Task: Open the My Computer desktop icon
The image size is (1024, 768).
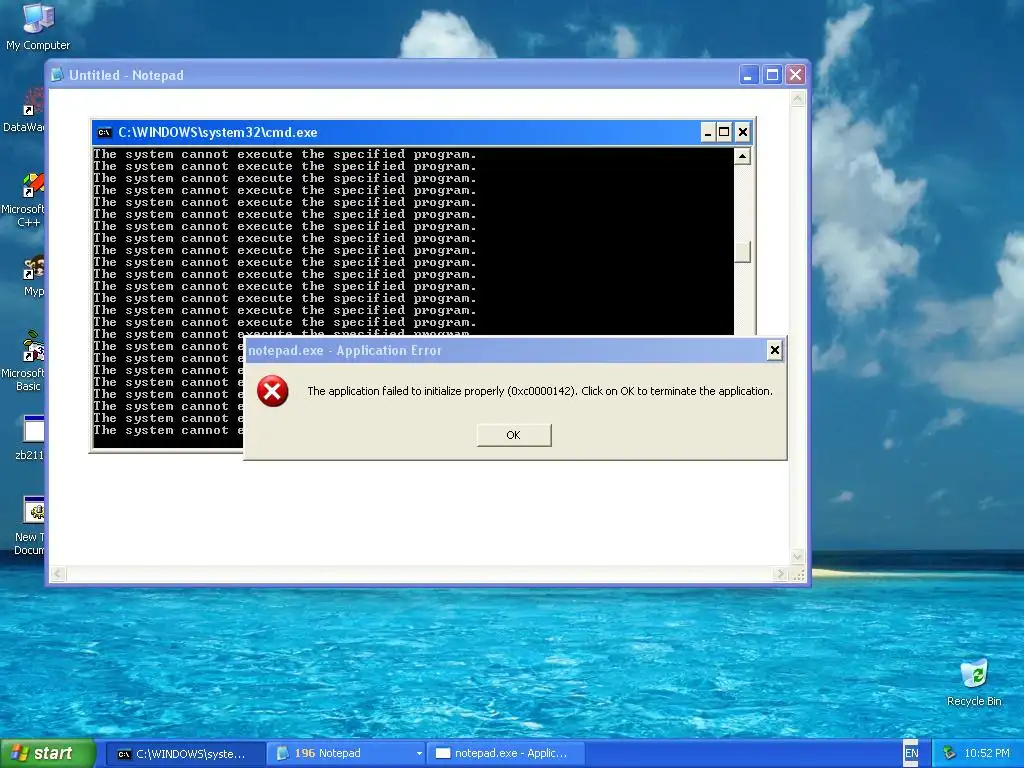Action: [x=38, y=27]
